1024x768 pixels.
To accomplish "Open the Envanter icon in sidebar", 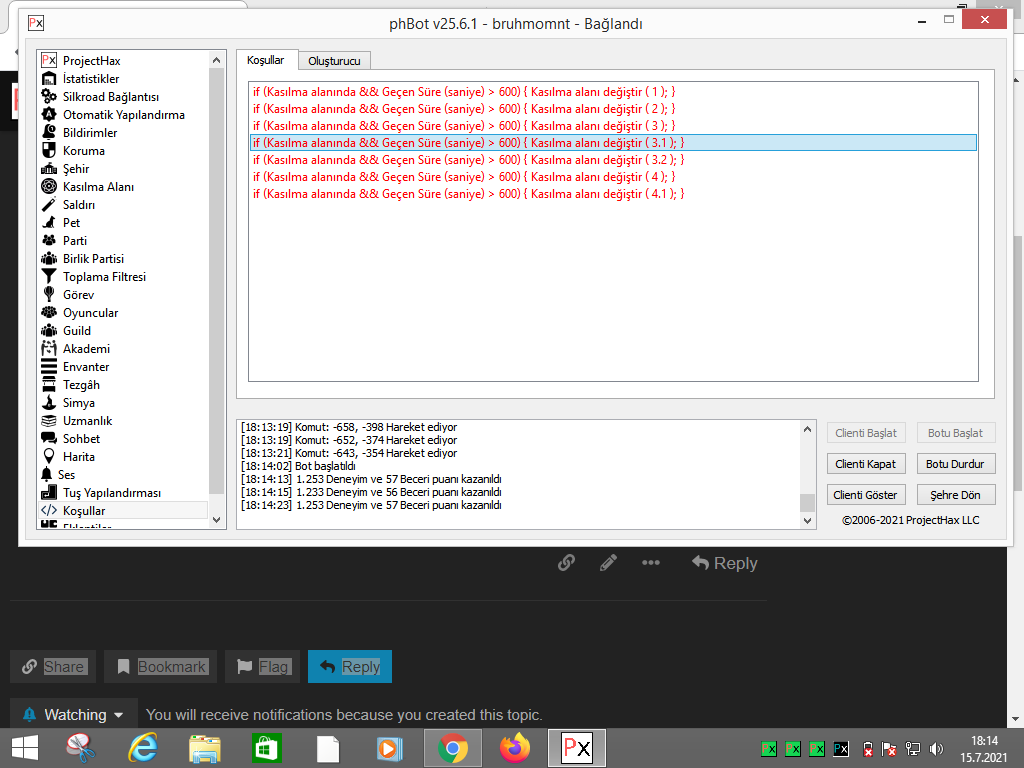I will click(49, 367).
